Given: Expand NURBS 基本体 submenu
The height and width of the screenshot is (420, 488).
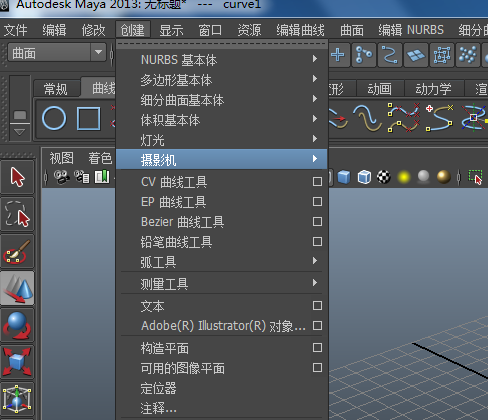Looking at the screenshot, I should [x=222, y=60].
